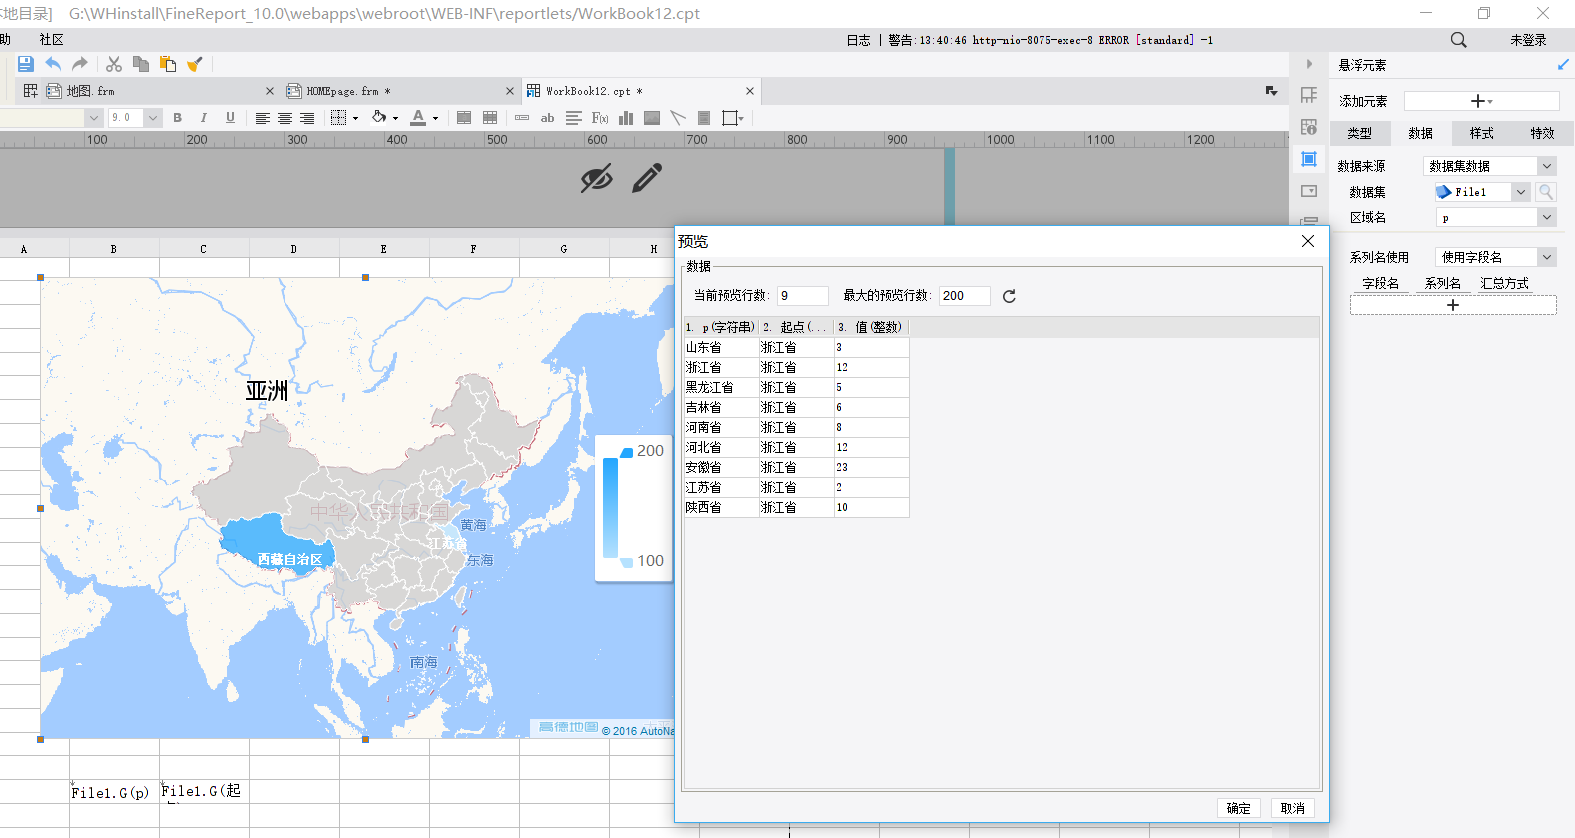This screenshot has width=1575, height=838.
Task: Expand the 区域名 dropdown
Action: 1547,217
